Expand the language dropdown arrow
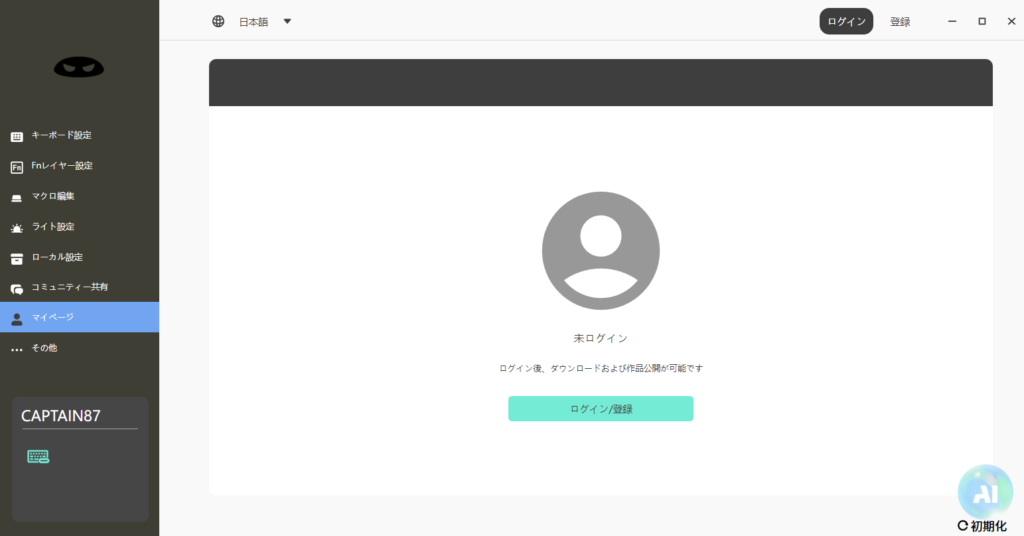Screen dimensions: 1024x536 (287, 21)
